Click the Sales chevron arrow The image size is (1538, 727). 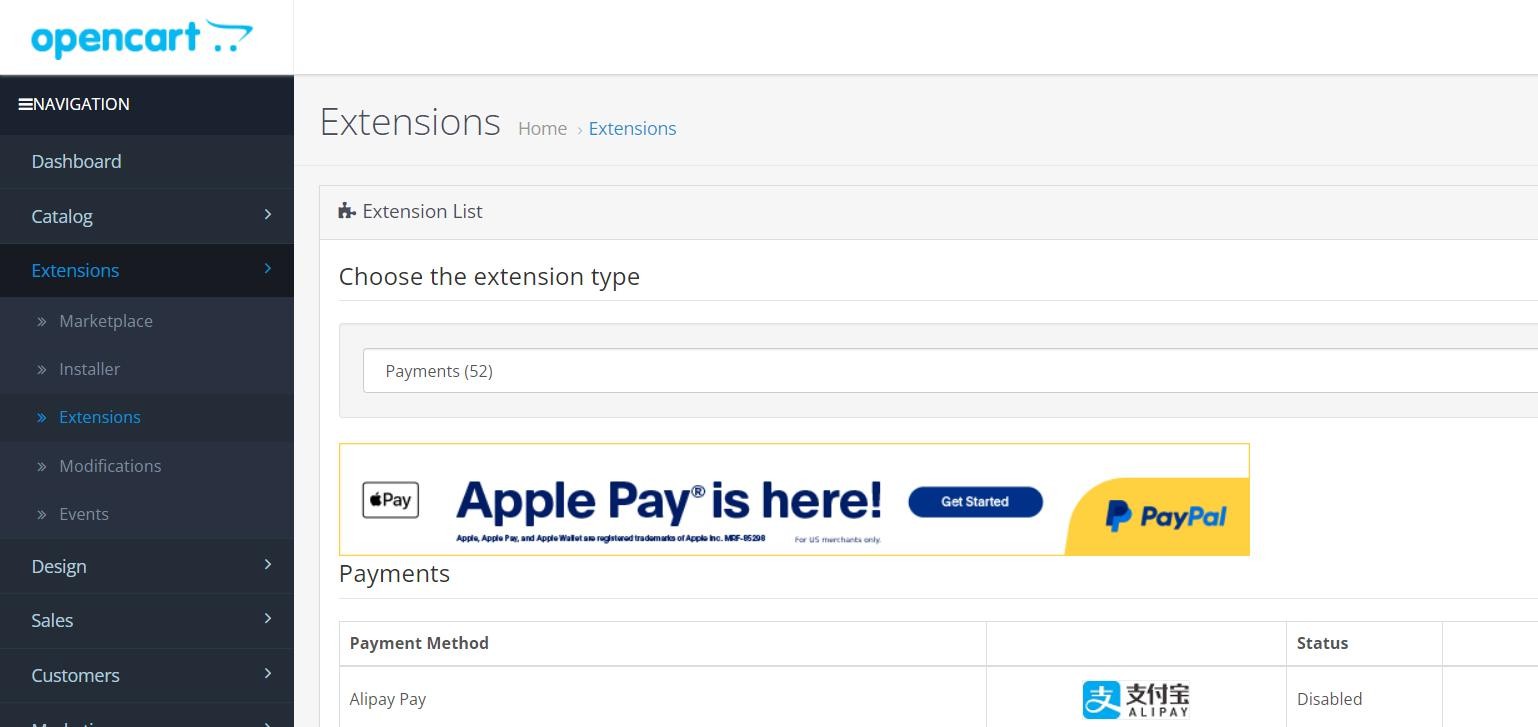coord(267,619)
